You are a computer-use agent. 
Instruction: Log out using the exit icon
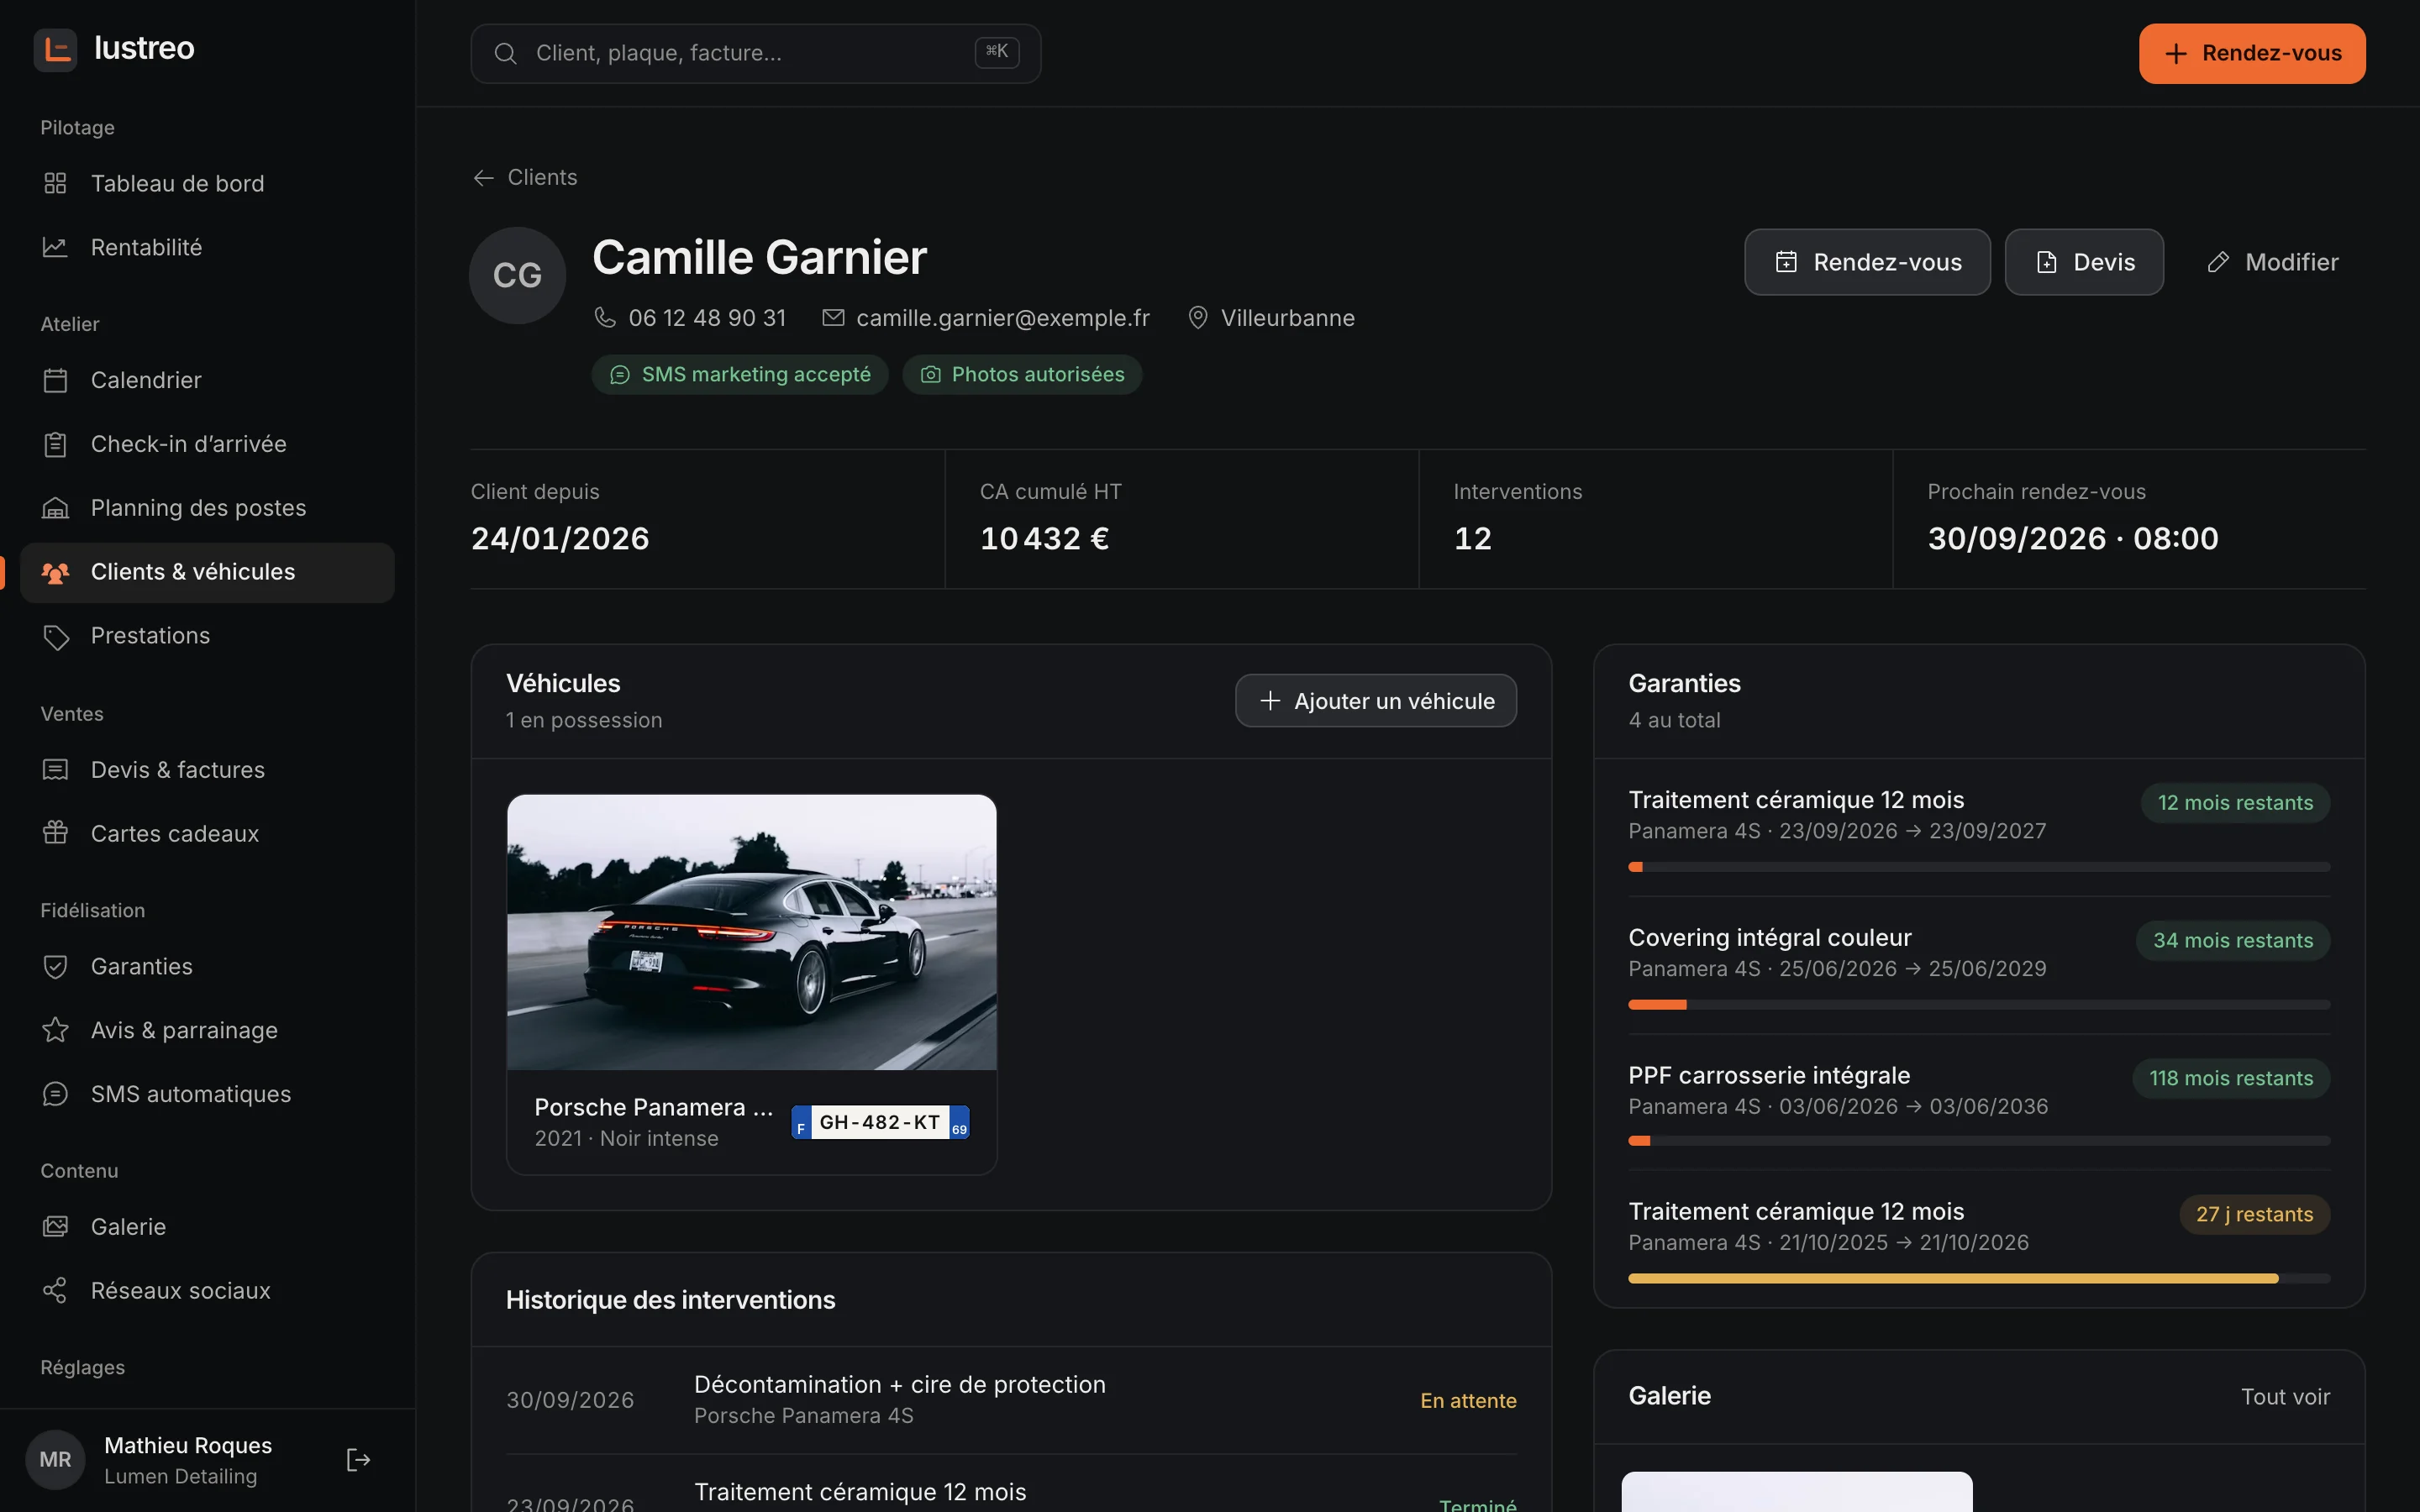358,1460
